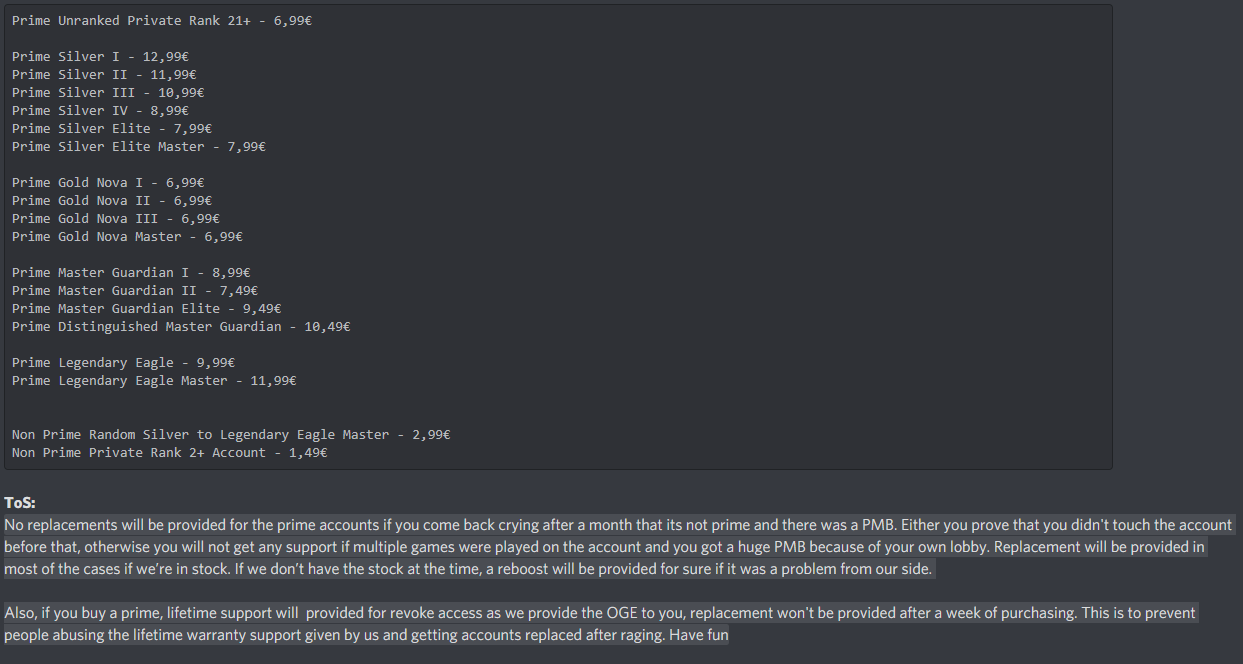Click the bold ToS: heading

(20, 503)
